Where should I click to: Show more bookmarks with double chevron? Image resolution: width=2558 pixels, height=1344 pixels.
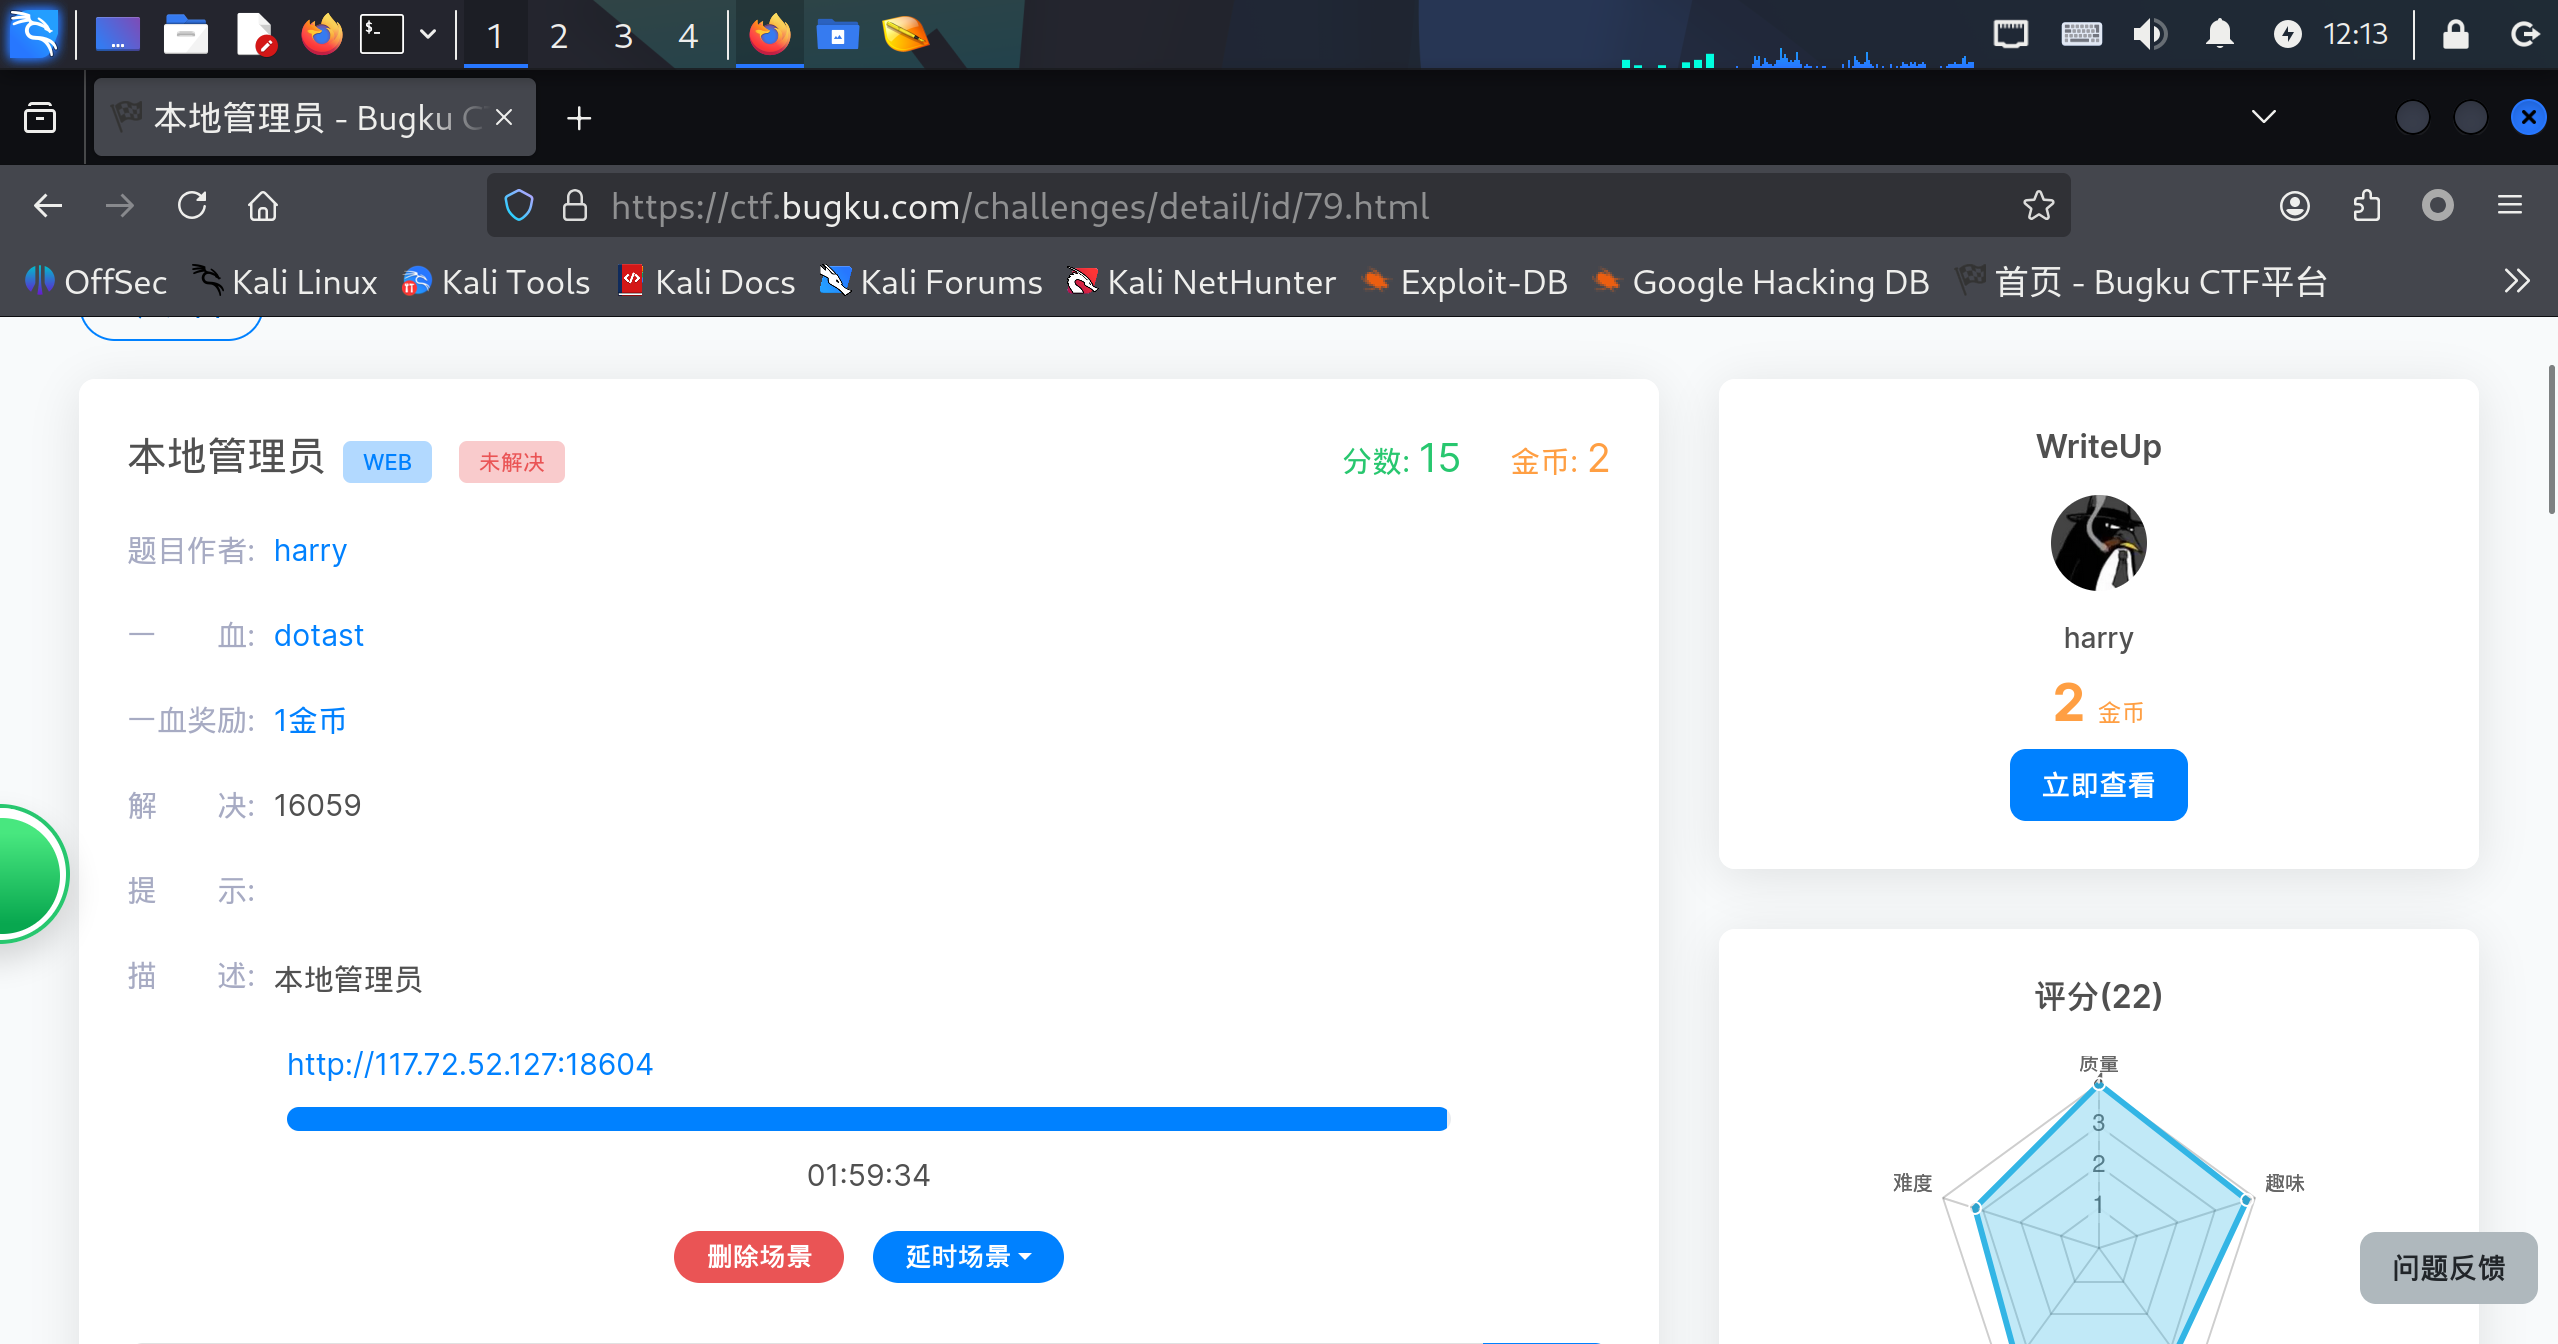2516,282
